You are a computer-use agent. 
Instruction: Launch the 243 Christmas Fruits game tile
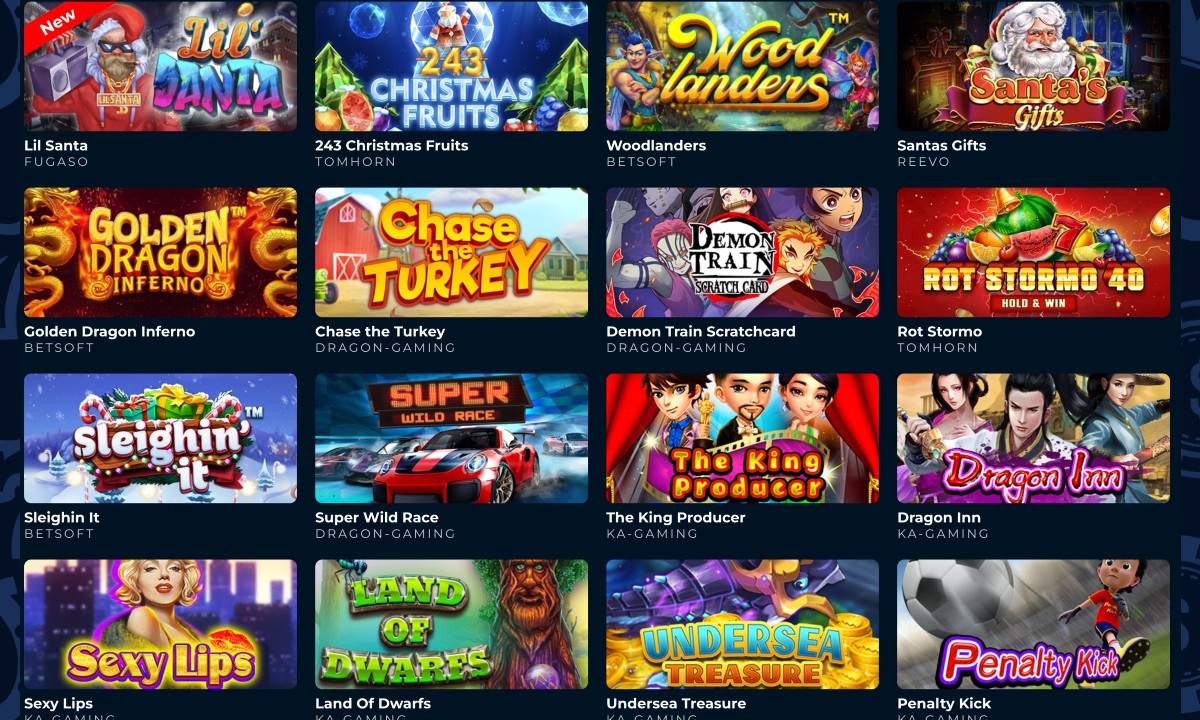[x=451, y=66]
